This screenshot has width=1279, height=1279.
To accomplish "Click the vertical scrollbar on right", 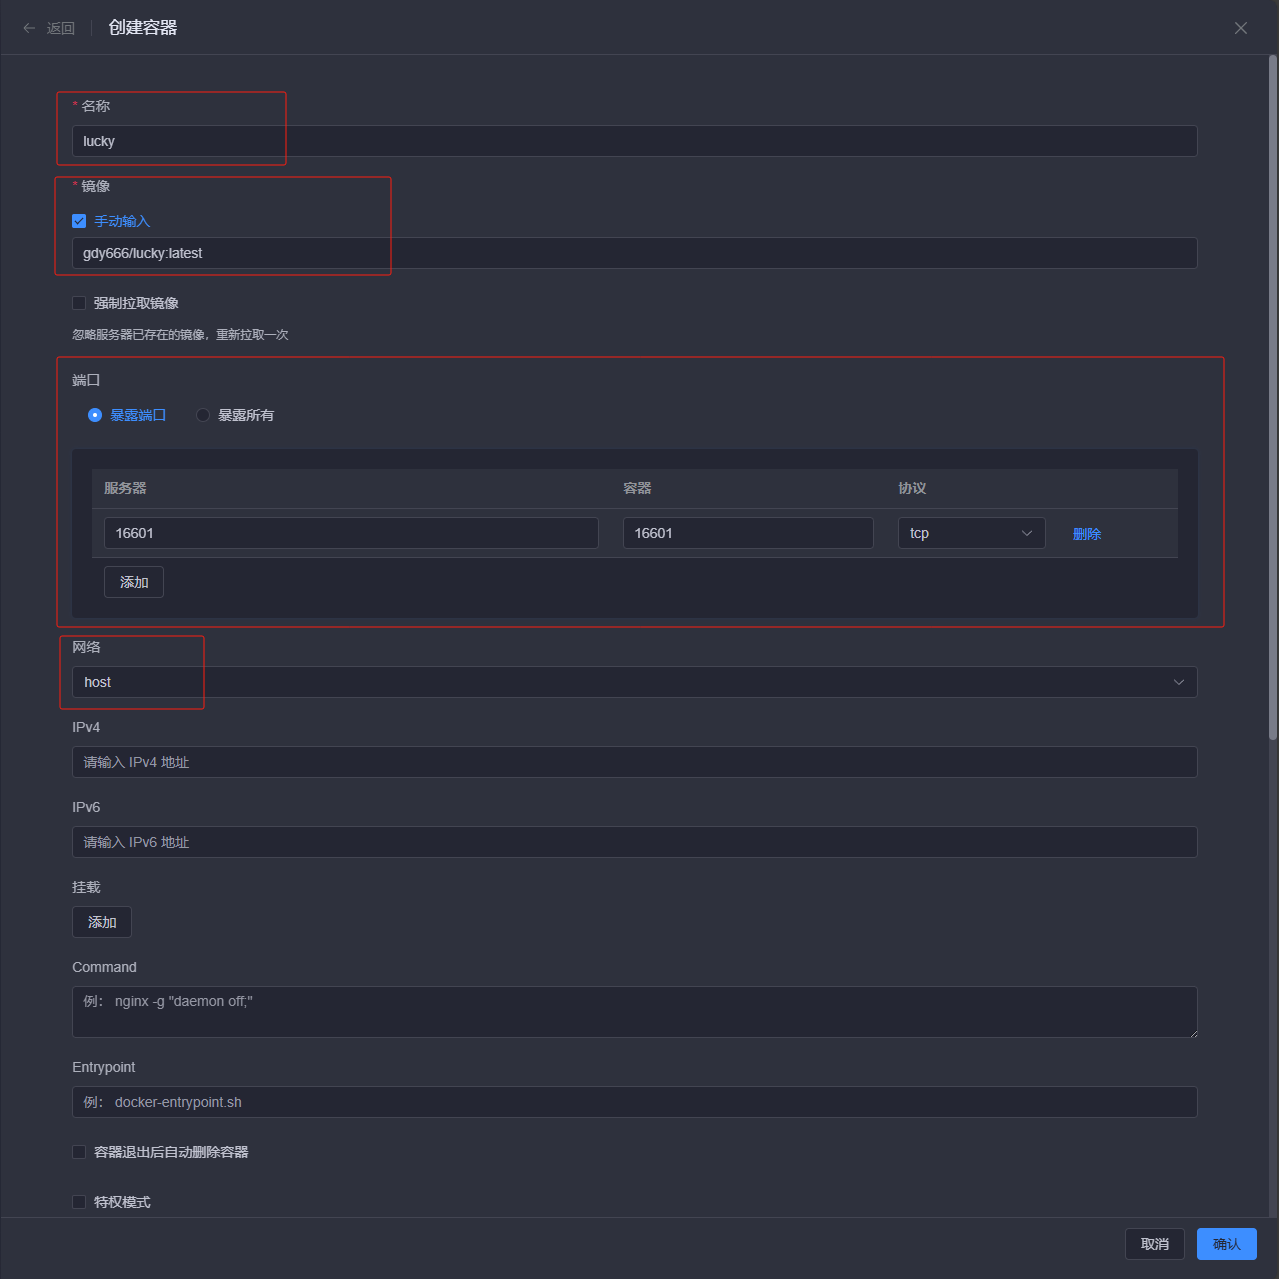I will click(1272, 400).
